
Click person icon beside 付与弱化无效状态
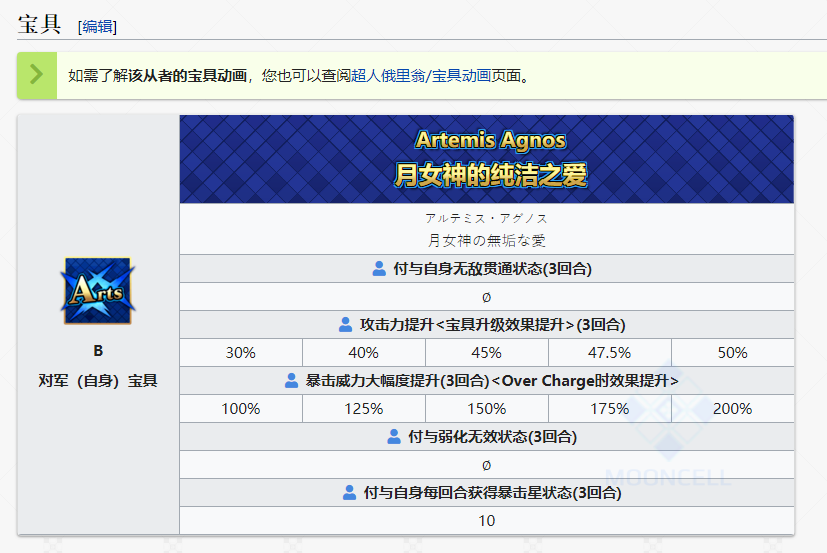[393, 436]
